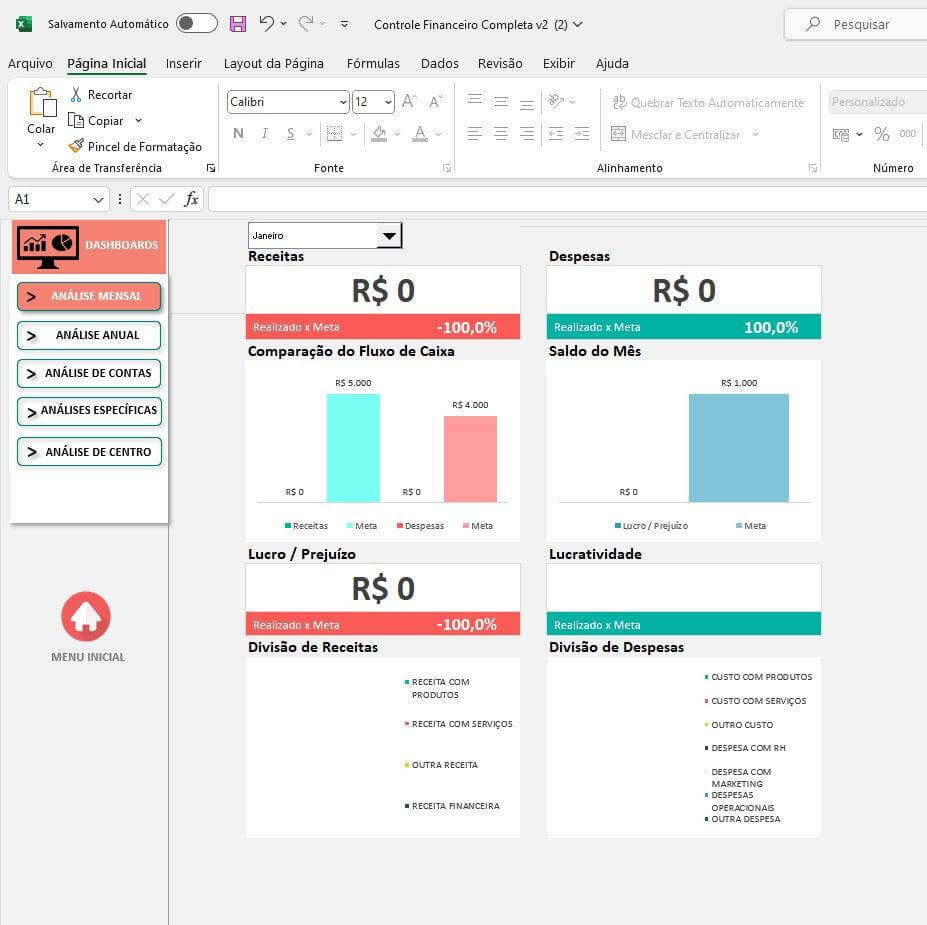Open the font size 12 dropdown
This screenshot has width=927, height=925.
tap(387, 102)
